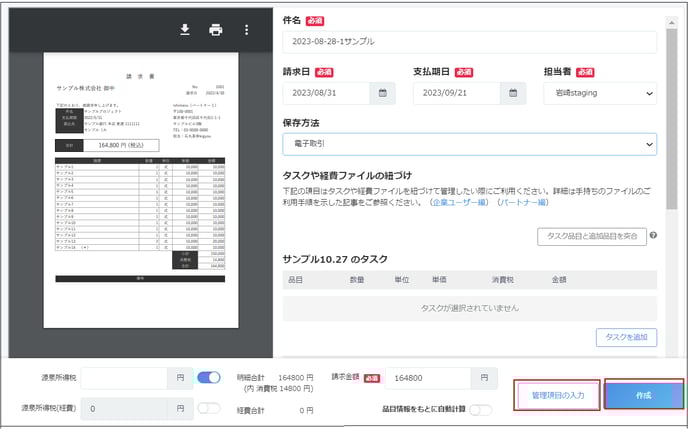
Task: Click the 単位 column header
Action: [401, 280]
